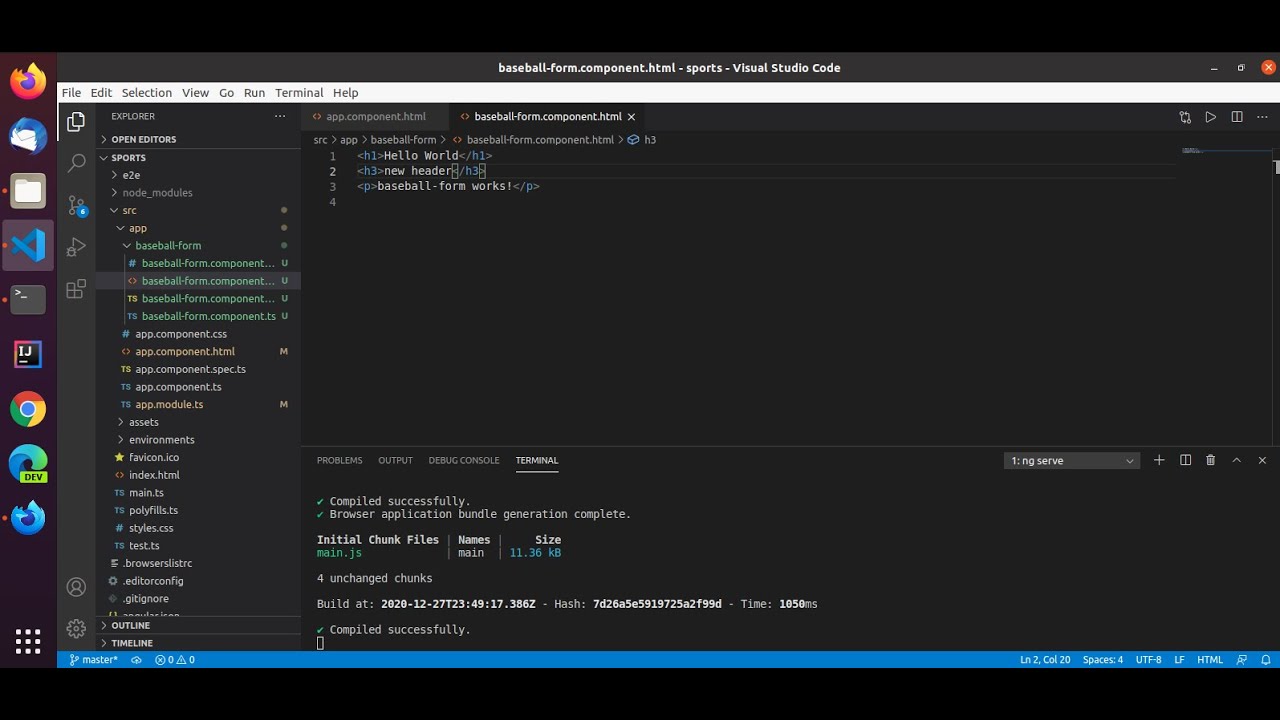Click HTML language mode in status bar
The width and height of the screenshot is (1280, 720).
pos(1210,660)
